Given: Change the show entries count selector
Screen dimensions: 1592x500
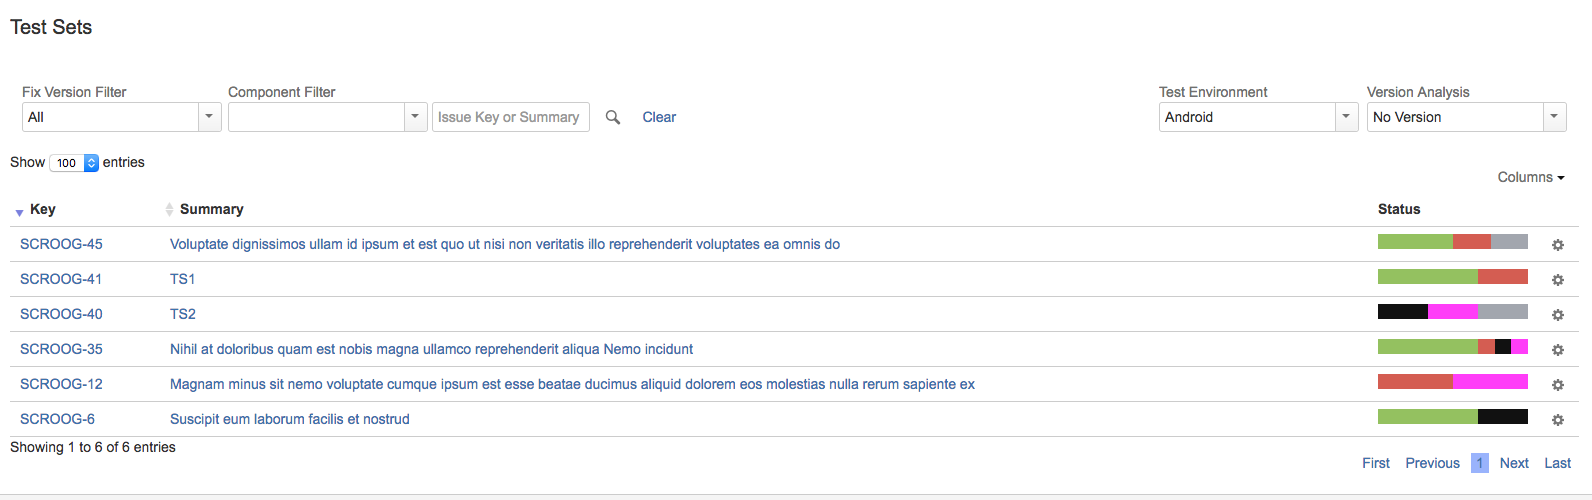Looking at the screenshot, I should coord(74,163).
